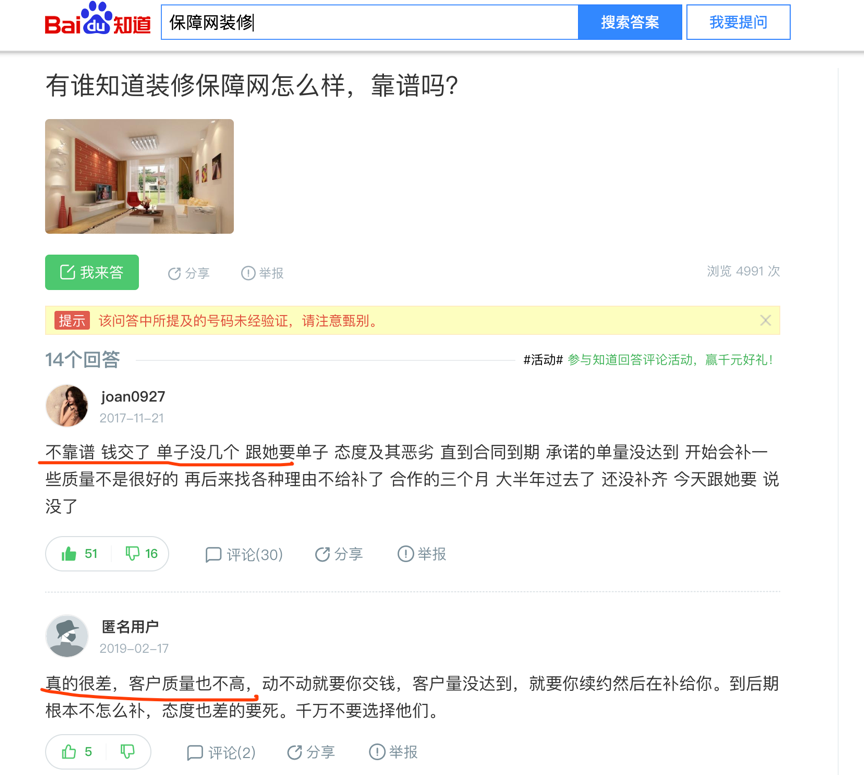
Task: Downvote the anonymous user's answer
Action: coord(127,752)
